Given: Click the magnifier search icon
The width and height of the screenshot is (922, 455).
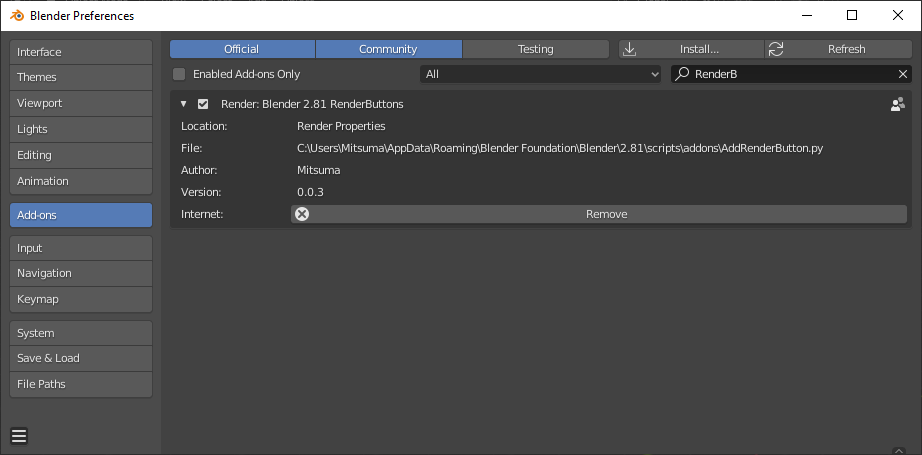Looking at the screenshot, I should coord(682,74).
